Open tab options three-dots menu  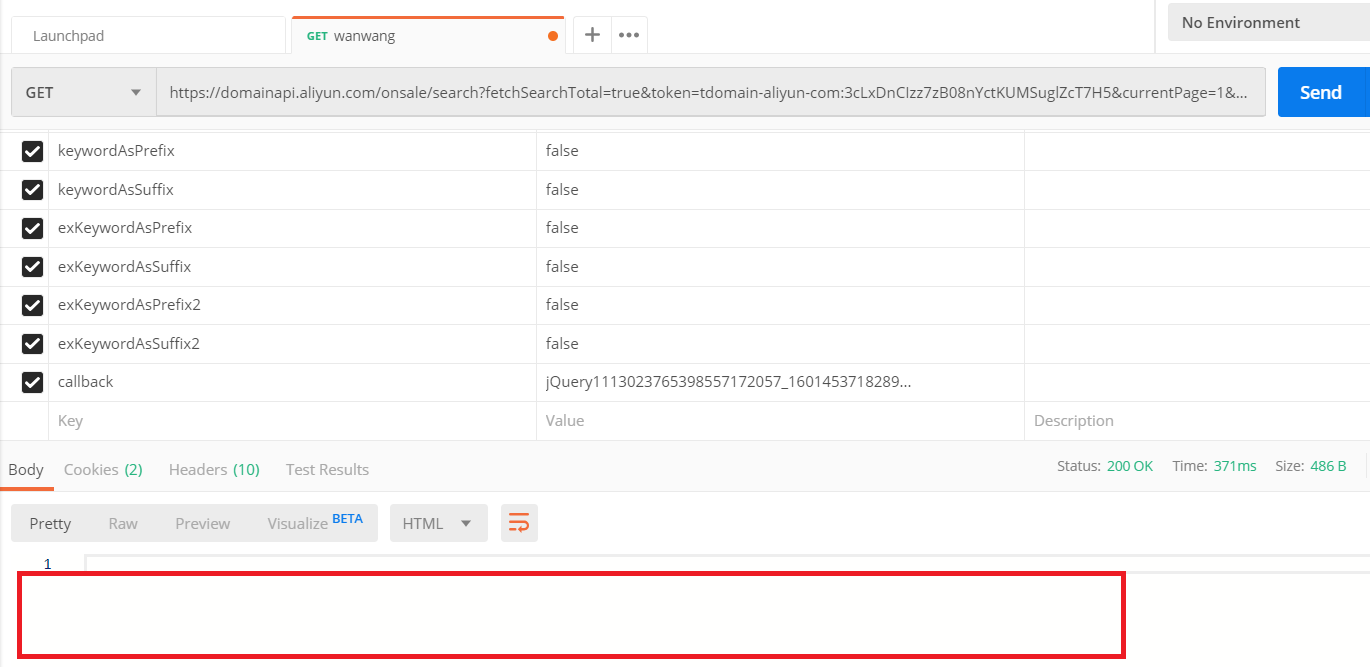(x=629, y=35)
